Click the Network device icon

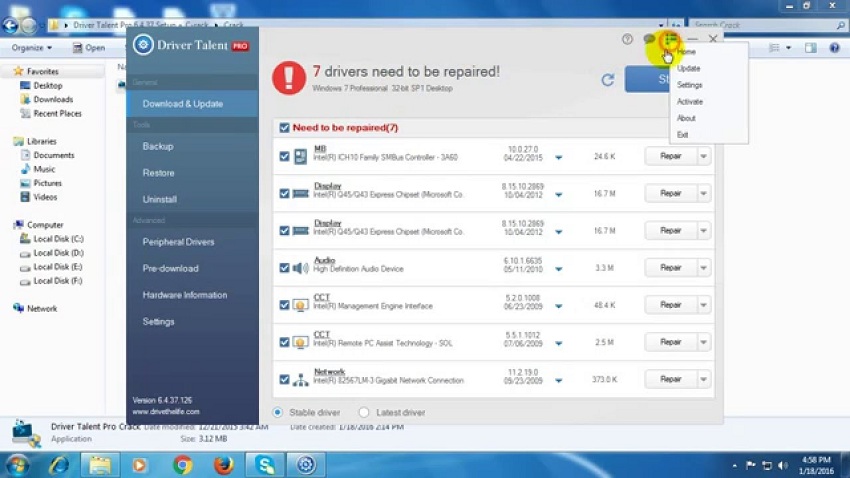[x=300, y=380]
